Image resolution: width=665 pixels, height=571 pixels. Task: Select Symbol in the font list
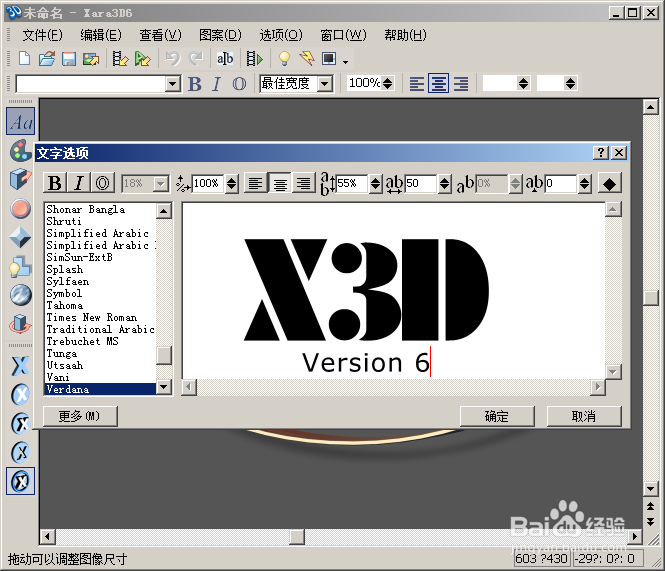point(100,294)
